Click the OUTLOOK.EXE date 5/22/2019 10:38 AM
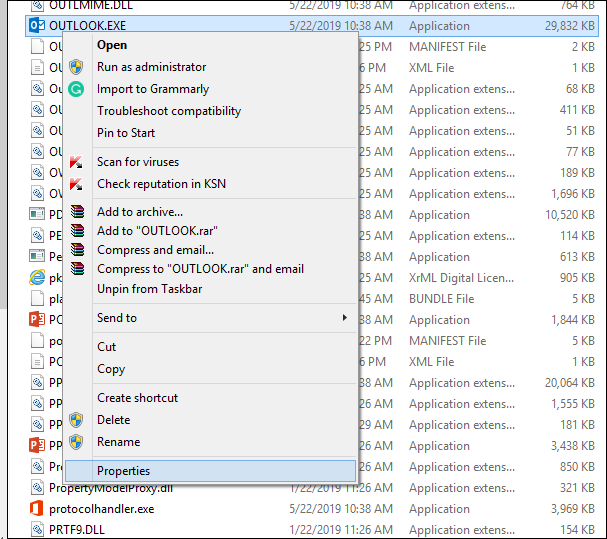Image resolution: width=607 pixels, height=539 pixels. [x=341, y=26]
